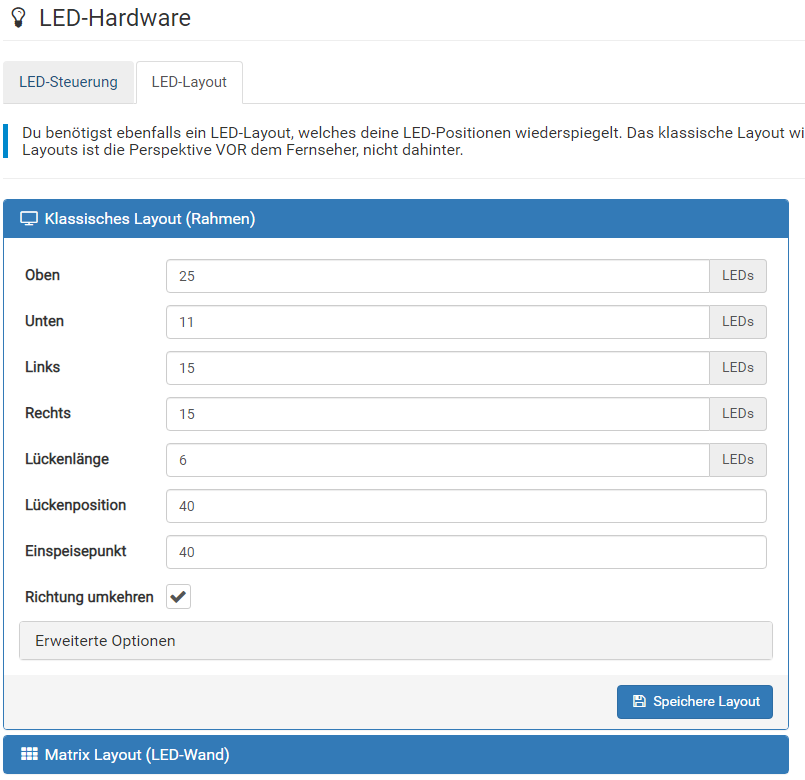Click the monitor icon in Klassisches Layout header
This screenshot has height=780, width=805.
pos(29,219)
